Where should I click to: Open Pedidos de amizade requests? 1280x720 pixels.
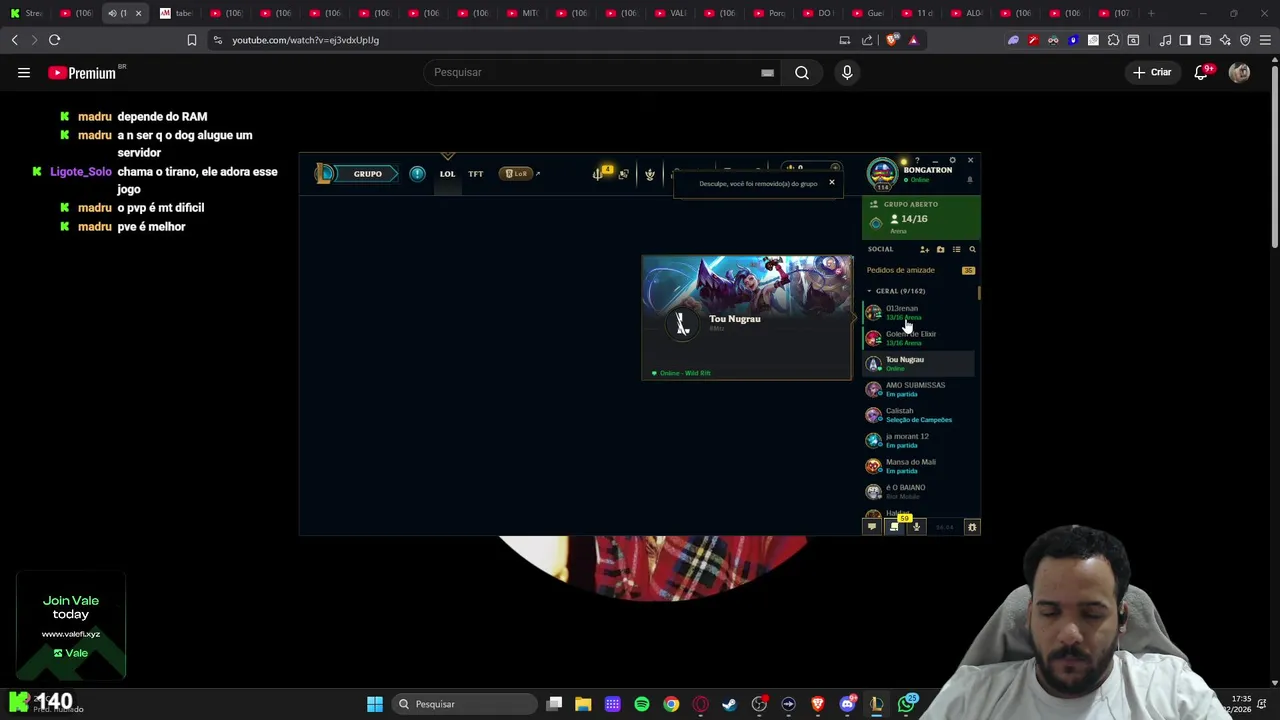pos(920,270)
